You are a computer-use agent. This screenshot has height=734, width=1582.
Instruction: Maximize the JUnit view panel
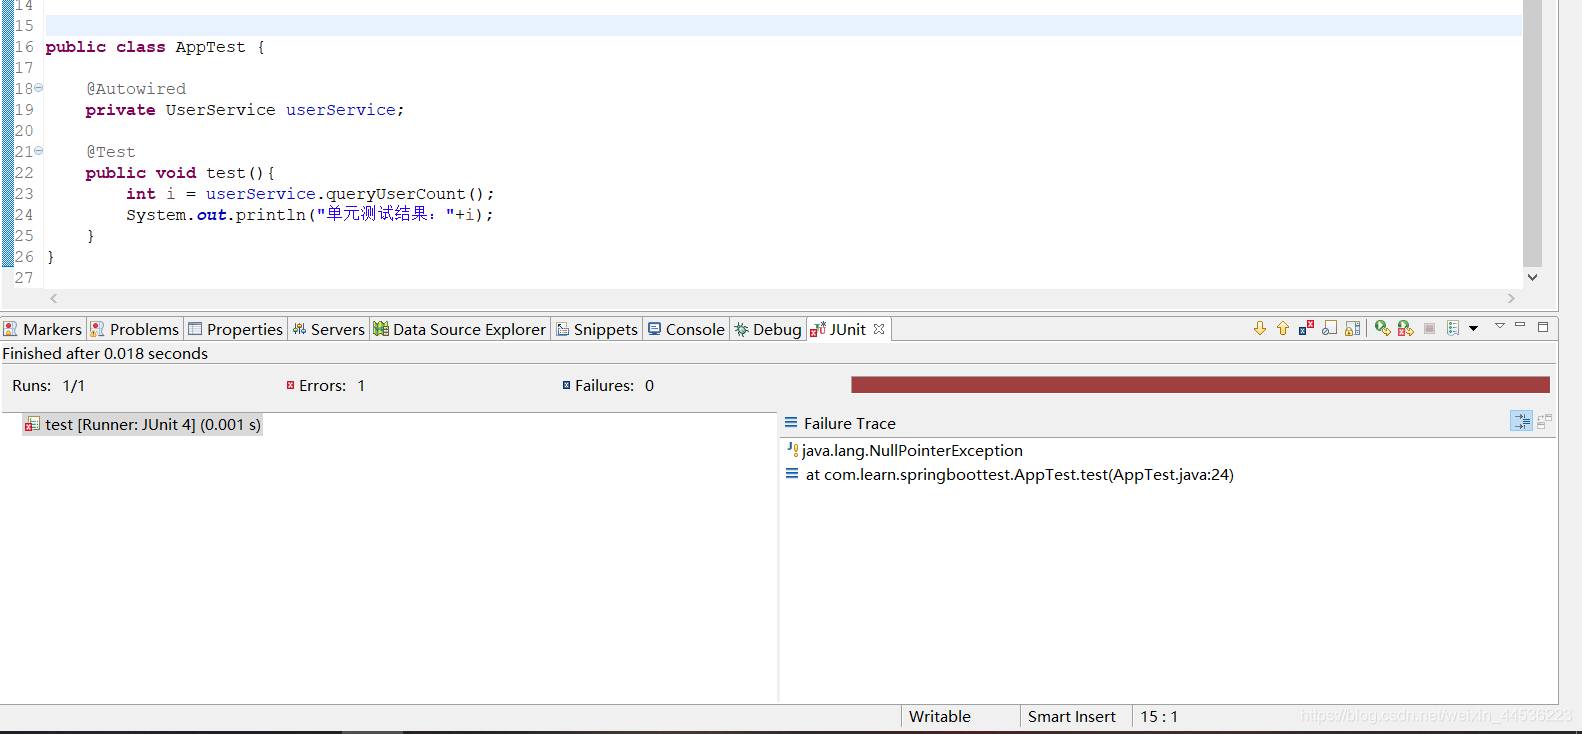[1543, 326]
